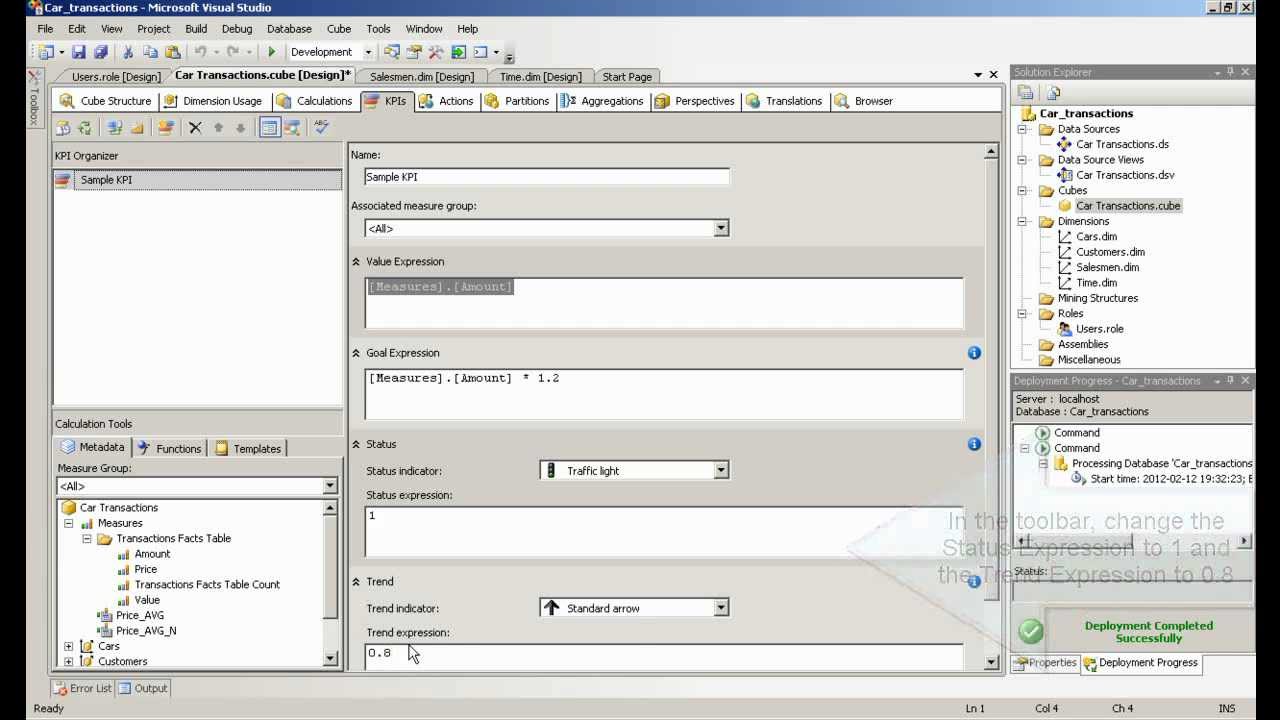The image size is (1280, 720).
Task: Click Solution Explorer show all files icon
Action: tap(1053, 93)
